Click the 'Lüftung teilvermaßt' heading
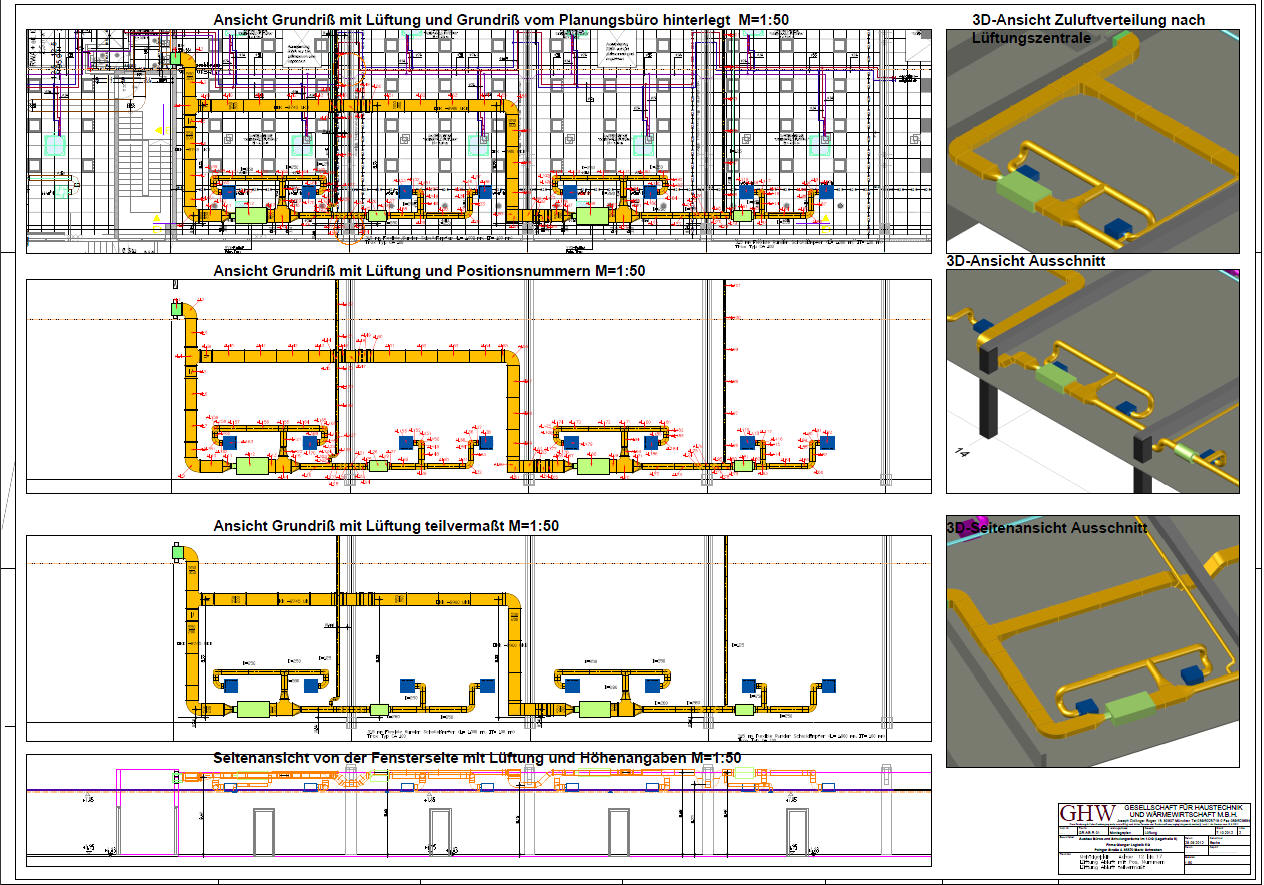Viewport: 1264px width, 885px height. (386, 526)
